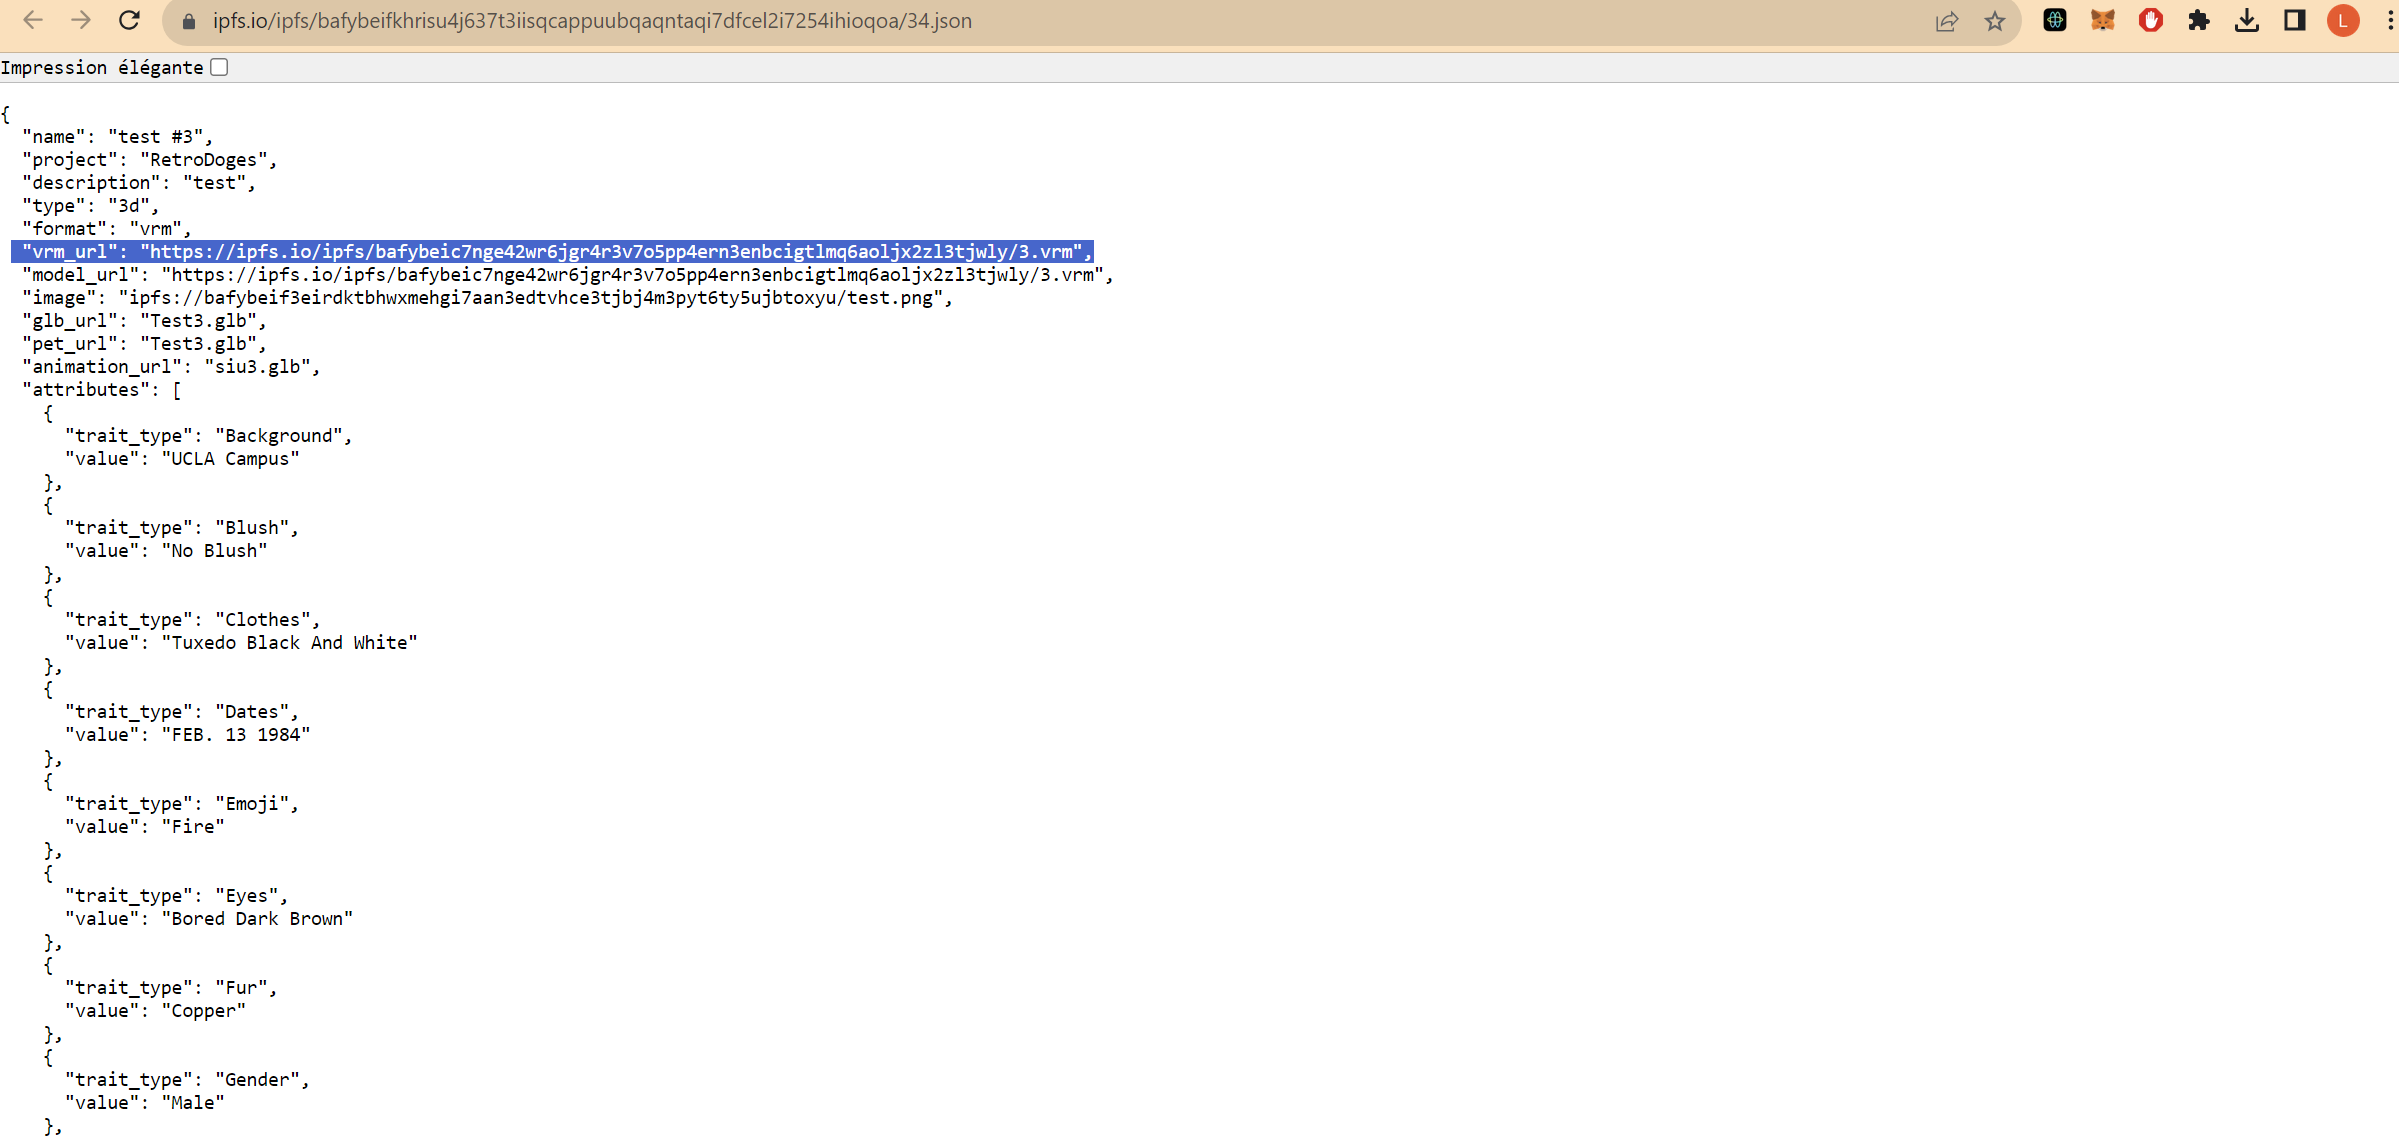2399x1141 pixels.
Task: Open the profile avatar L menu
Action: tap(2343, 20)
